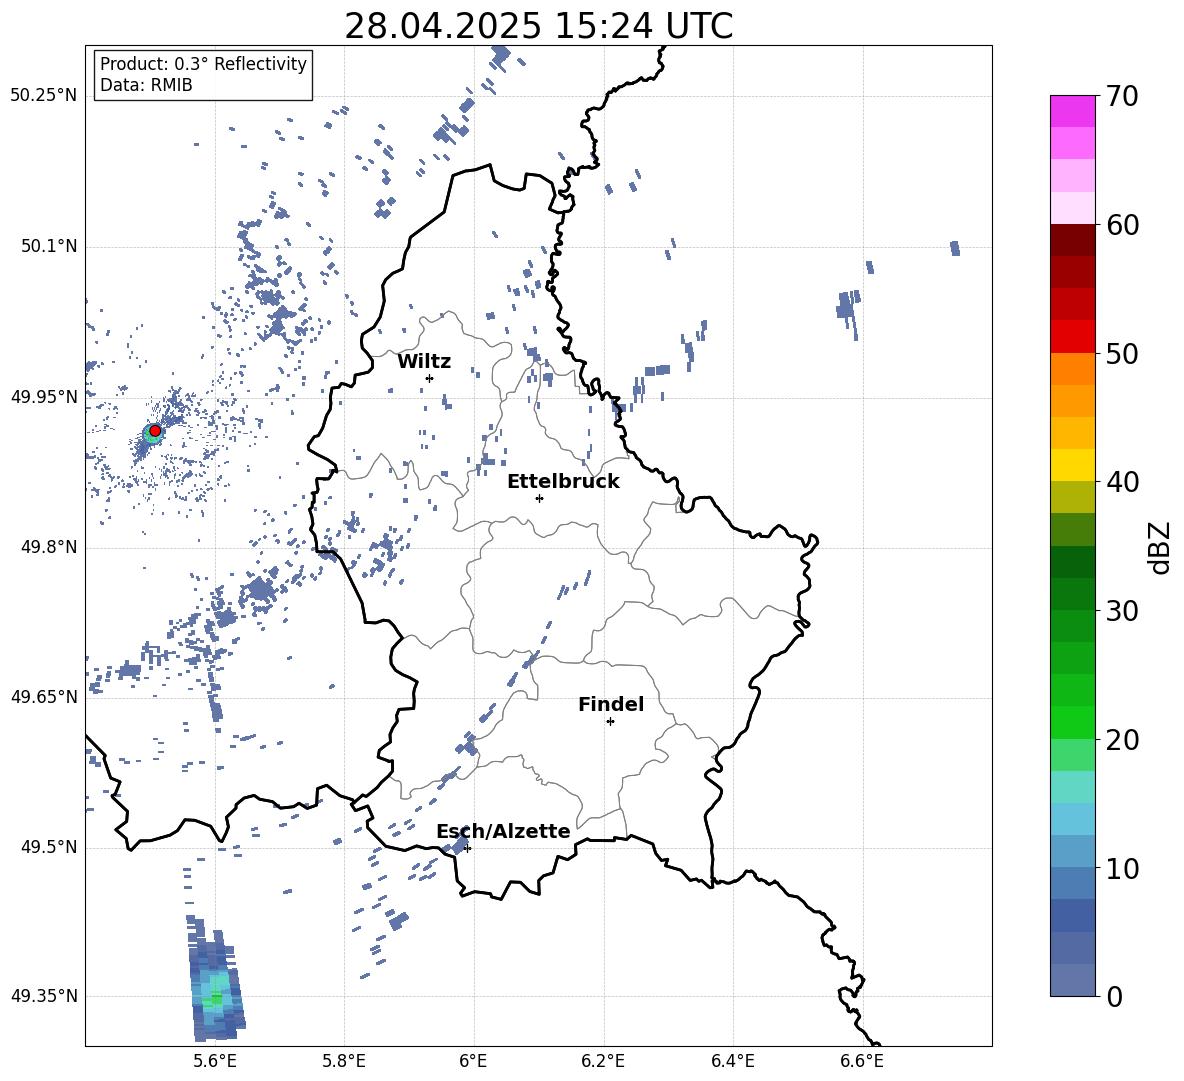1184x1081 pixels.
Task: Click the Findel station cross marker
Action: (610, 722)
